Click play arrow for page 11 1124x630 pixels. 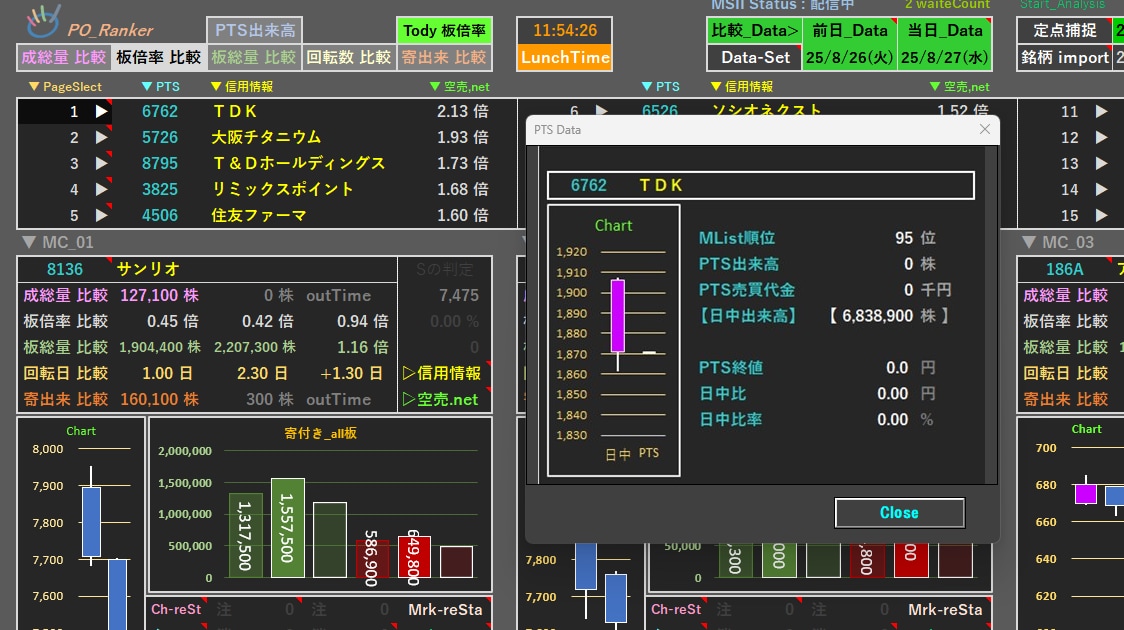1101,111
